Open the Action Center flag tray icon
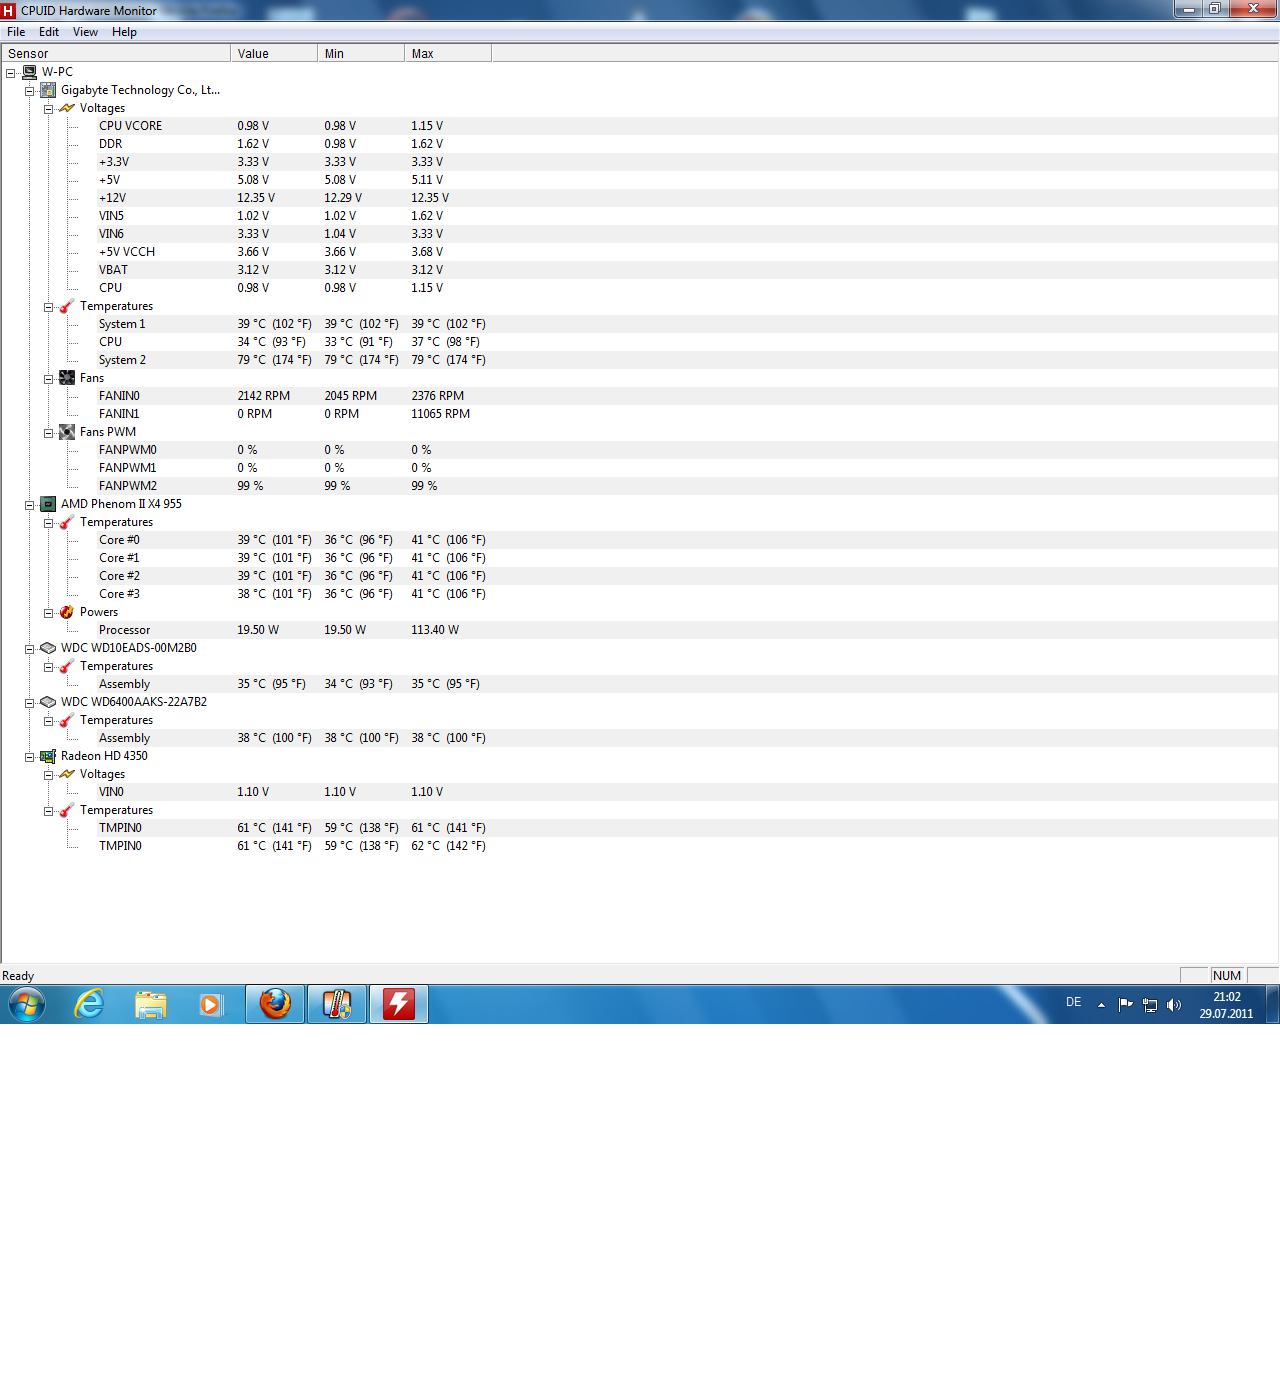This screenshot has width=1280, height=1399. [1126, 1005]
